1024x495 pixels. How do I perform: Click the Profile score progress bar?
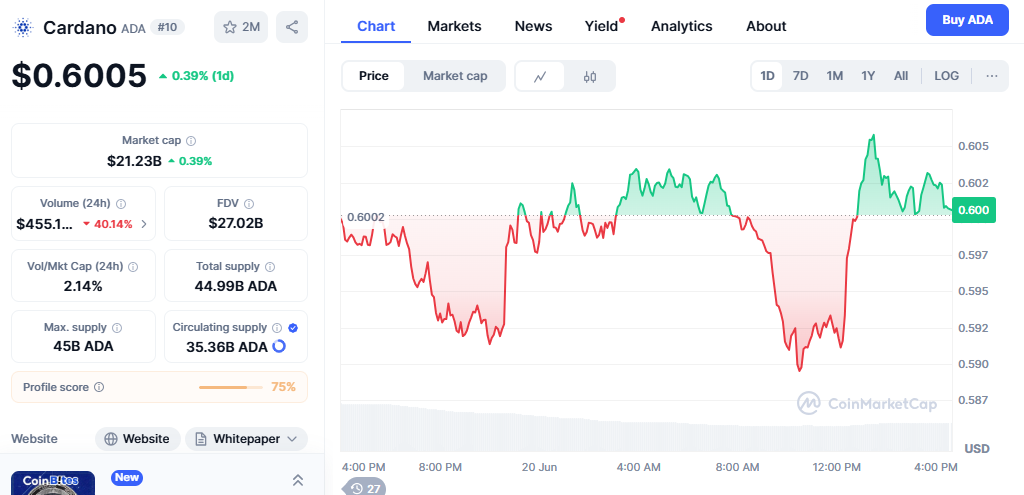point(231,387)
